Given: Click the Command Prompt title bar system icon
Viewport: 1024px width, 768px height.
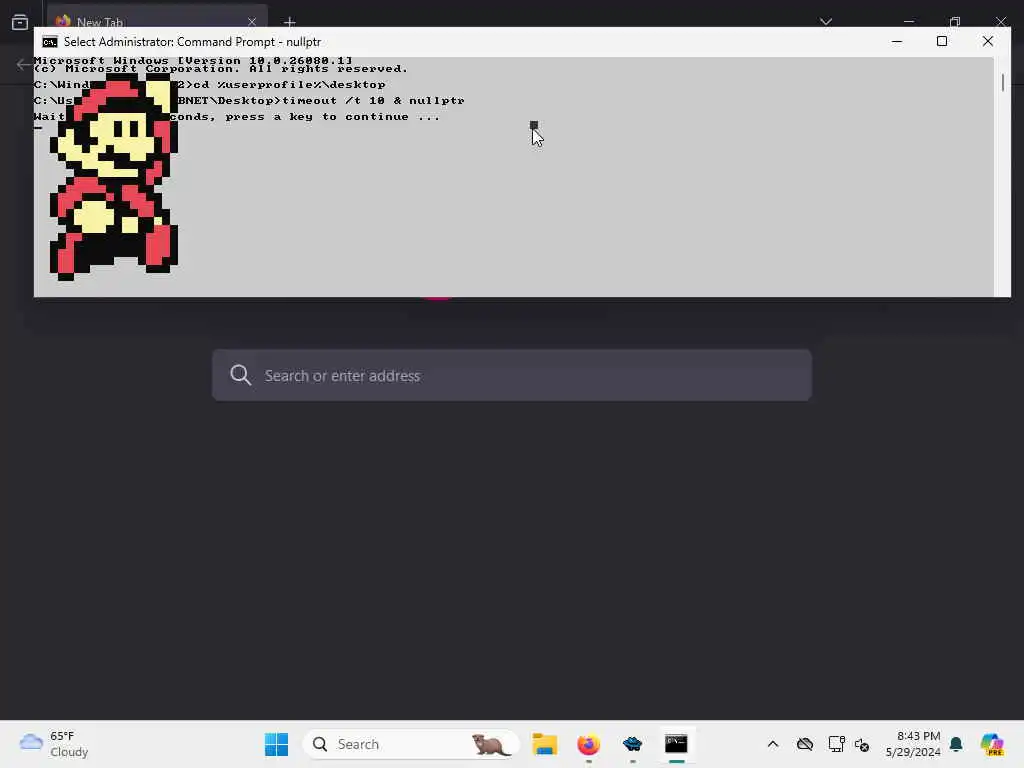Looking at the screenshot, I should (50, 42).
